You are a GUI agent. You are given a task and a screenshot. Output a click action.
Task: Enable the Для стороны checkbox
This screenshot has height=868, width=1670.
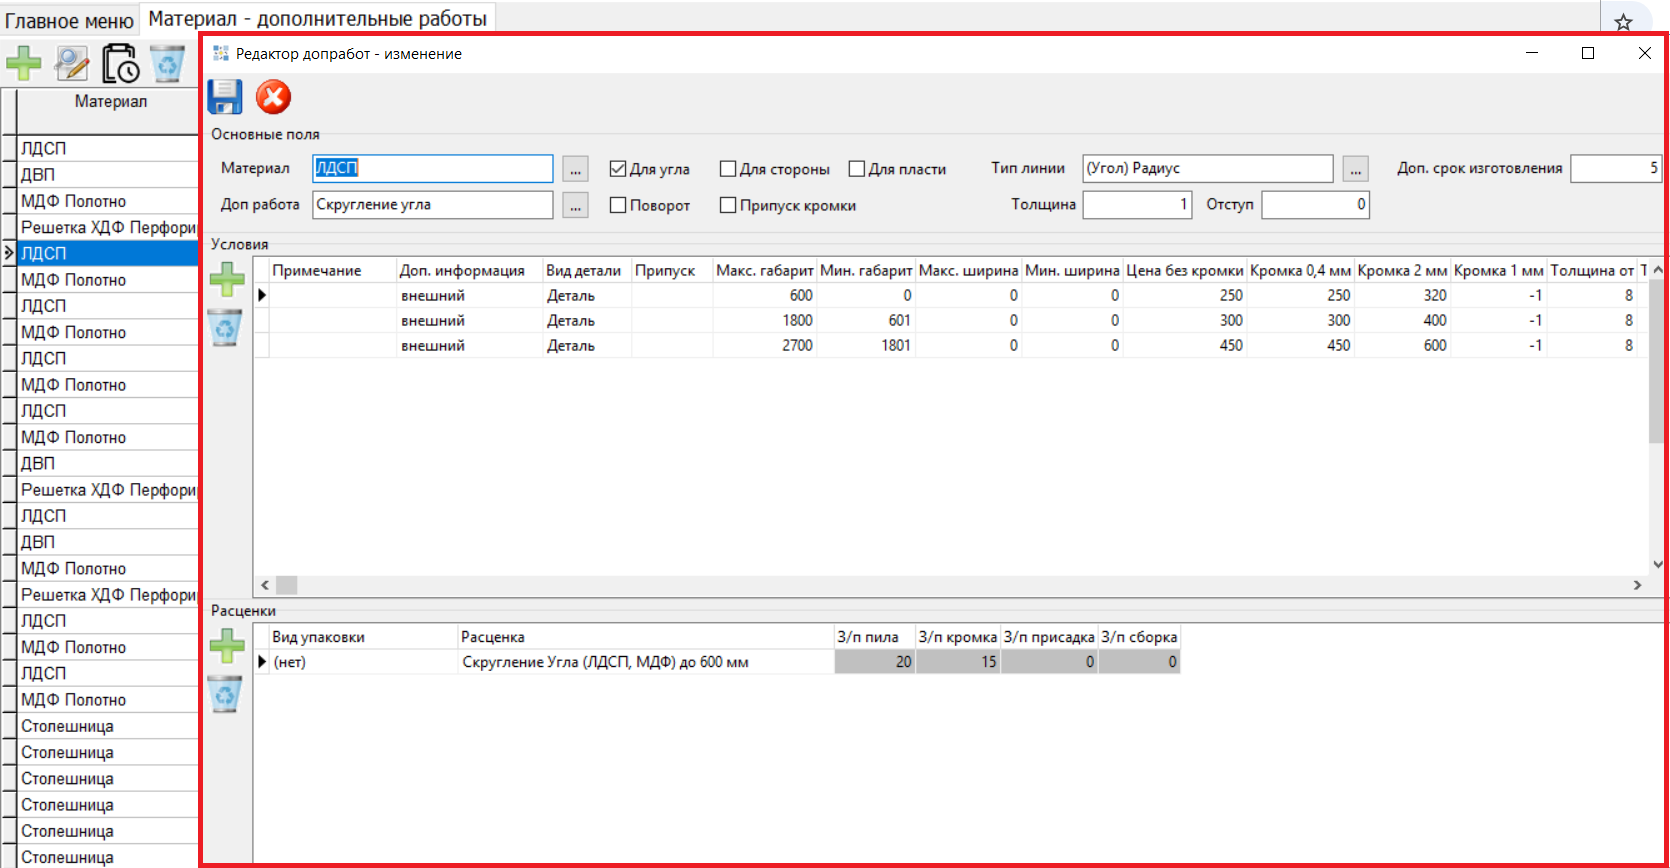(728, 169)
